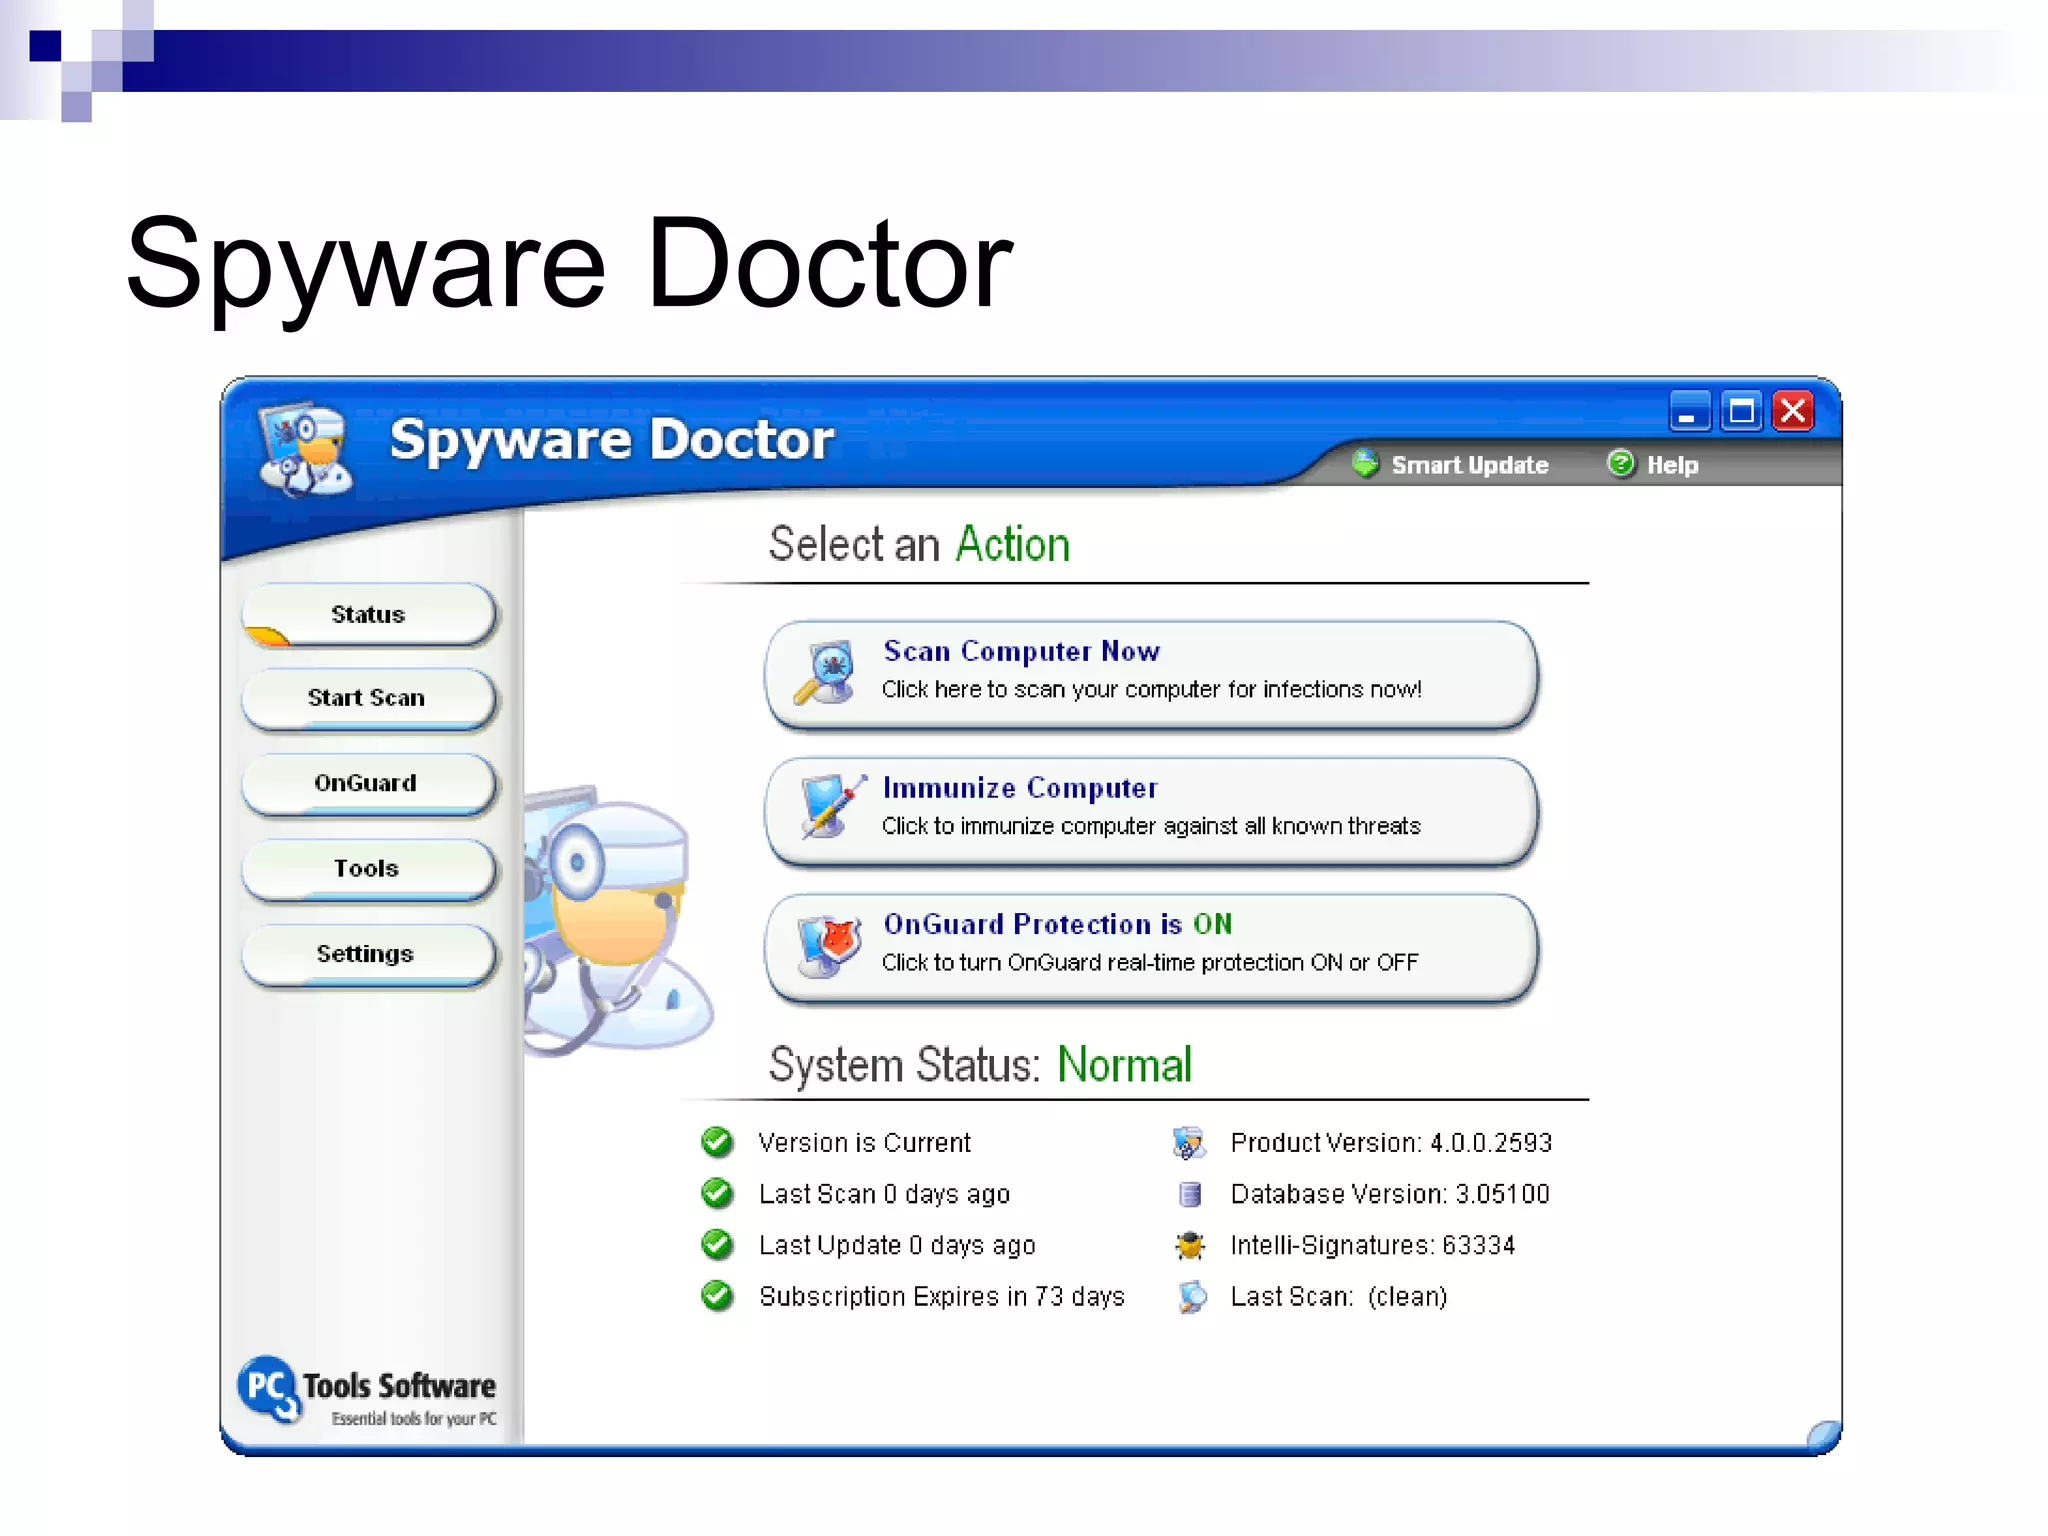This screenshot has width=2048, height=1536.
Task: Click 'Database Version: 3.05100' text
Action: point(1390,1194)
